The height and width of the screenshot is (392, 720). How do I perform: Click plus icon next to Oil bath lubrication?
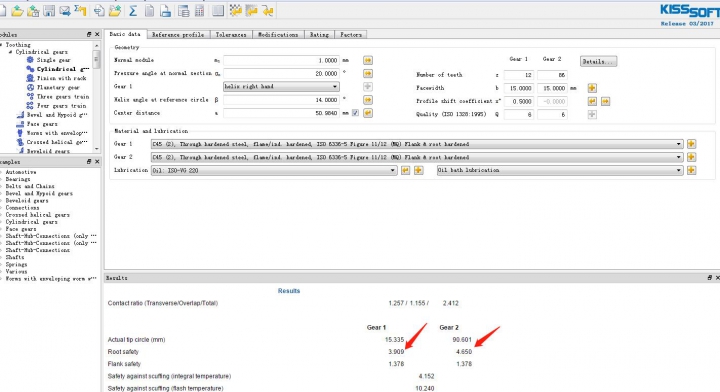pos(691,170)
